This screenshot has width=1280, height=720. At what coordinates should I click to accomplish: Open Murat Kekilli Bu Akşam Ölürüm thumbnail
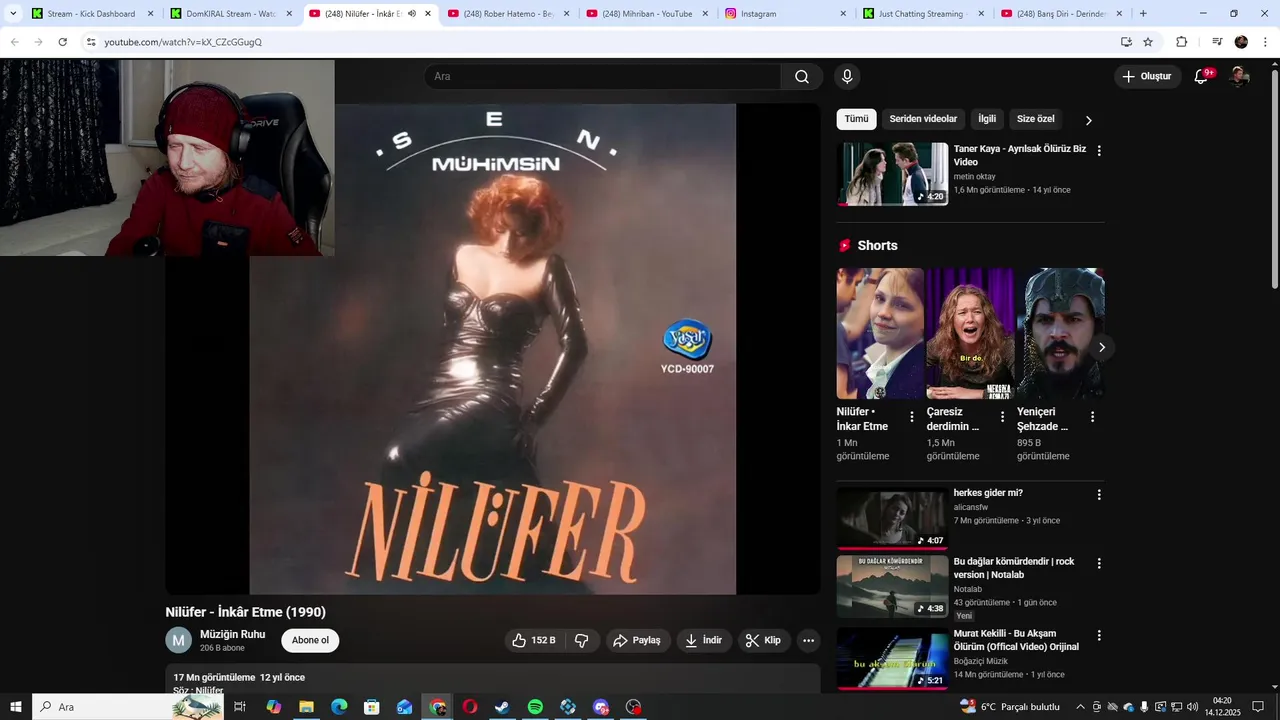pos(892,659)
